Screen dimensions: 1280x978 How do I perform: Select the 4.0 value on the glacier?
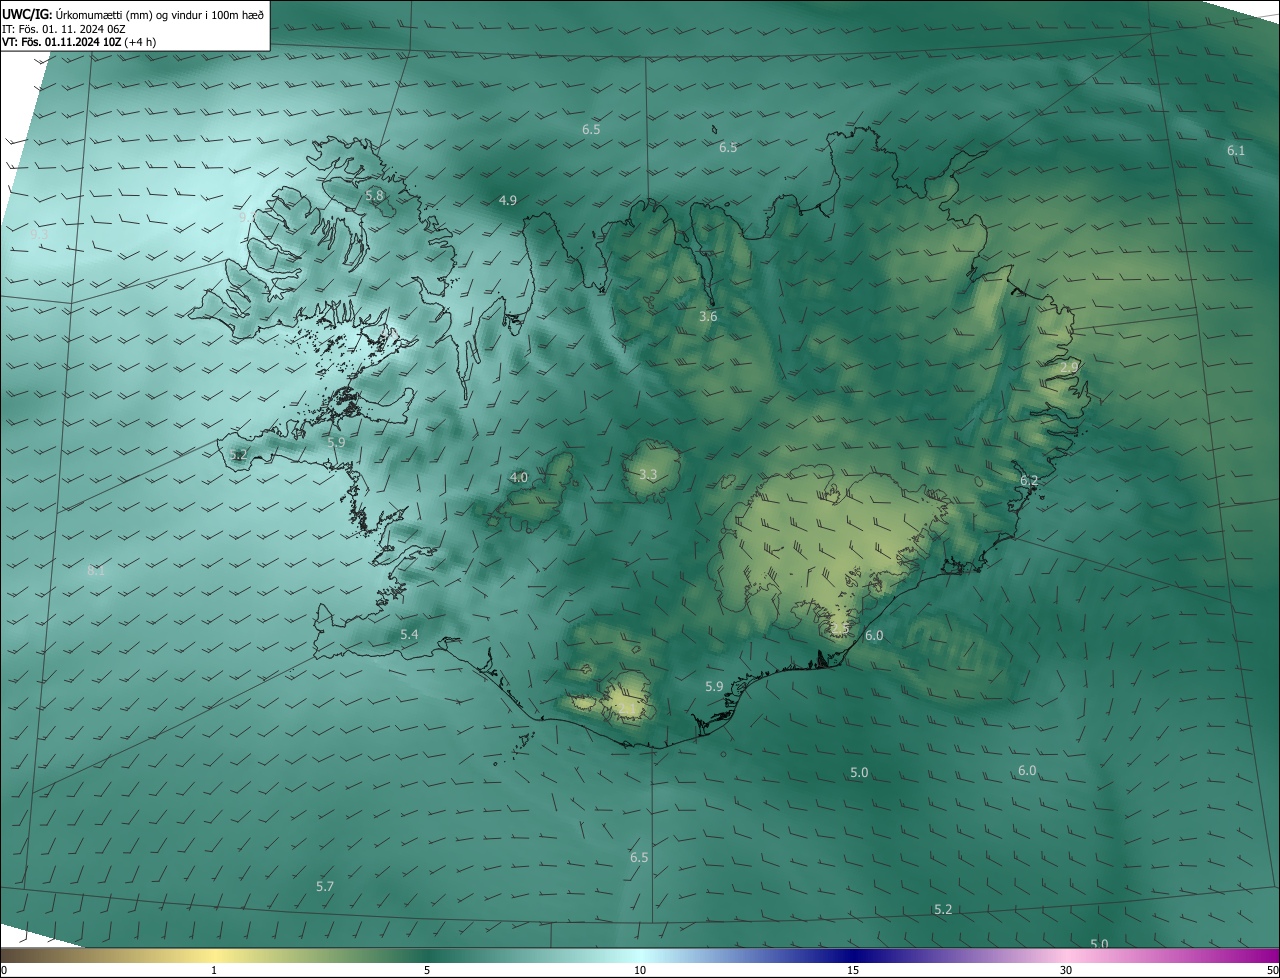pyautogui.click(x=519, y=477)
